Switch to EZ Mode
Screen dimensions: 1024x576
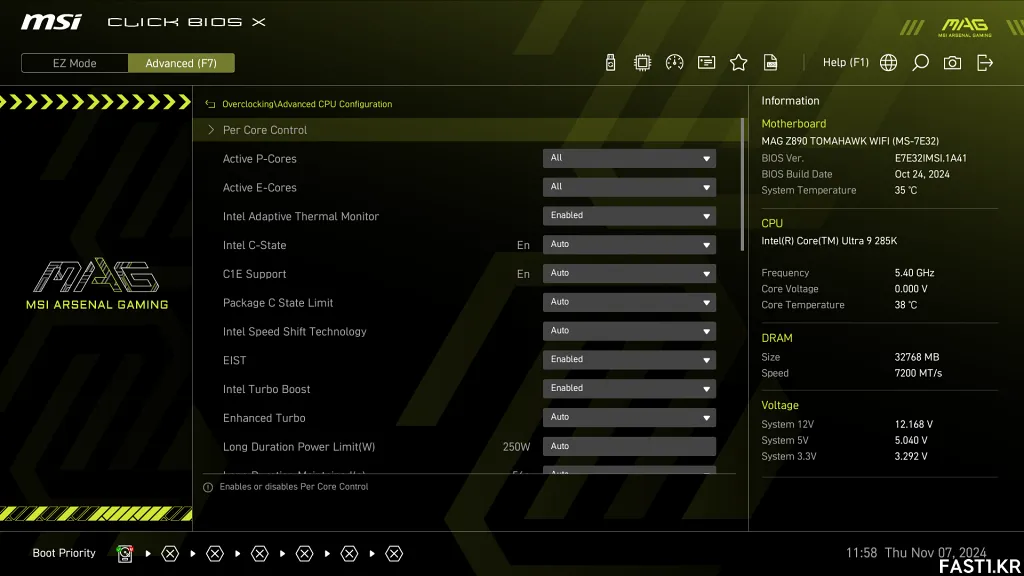point(74,63)
